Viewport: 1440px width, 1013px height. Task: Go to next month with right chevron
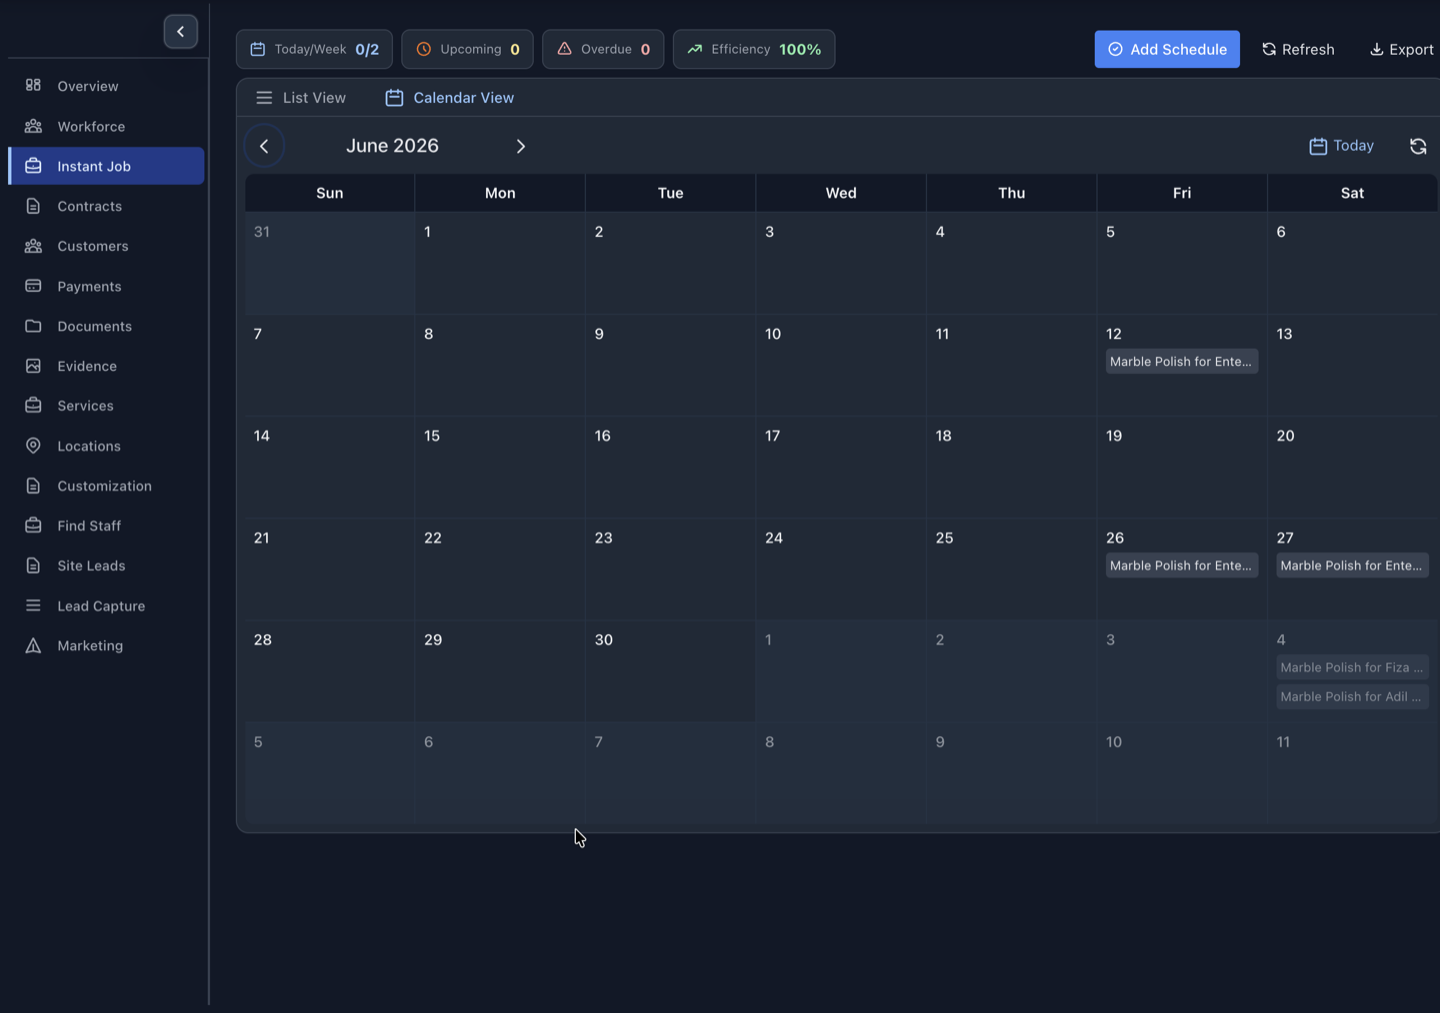tap(520, 146)
